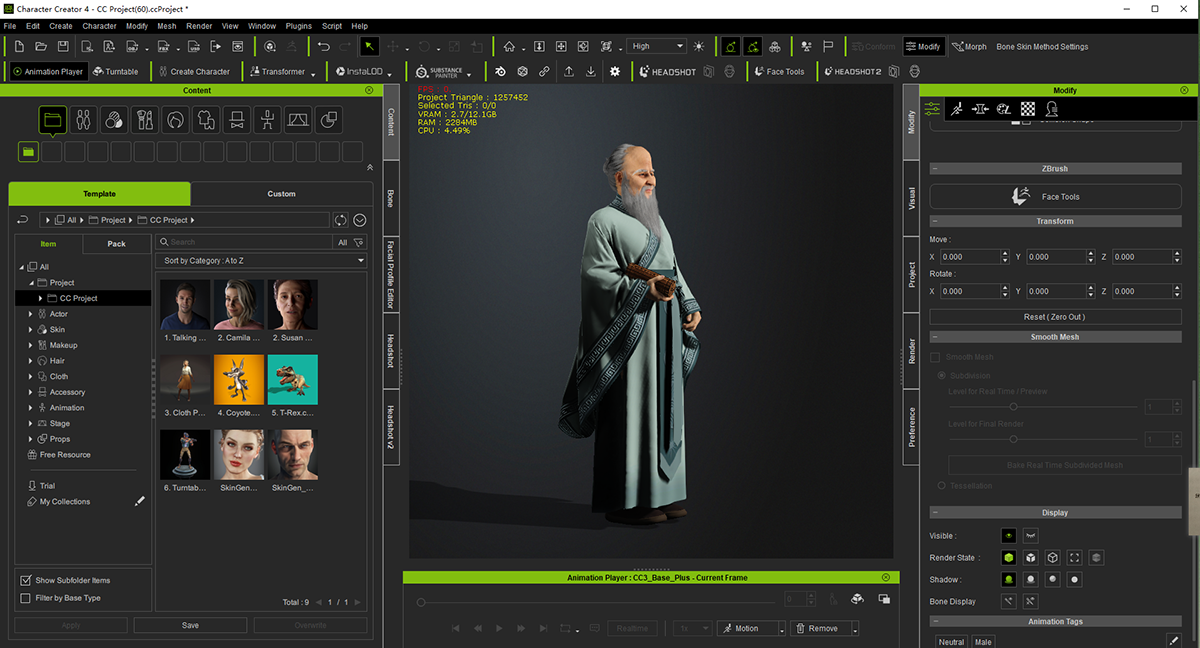Click the Face Tools ZBrush button
This screenshot has width=1200, height=648.
click(x=1054, y=197)
